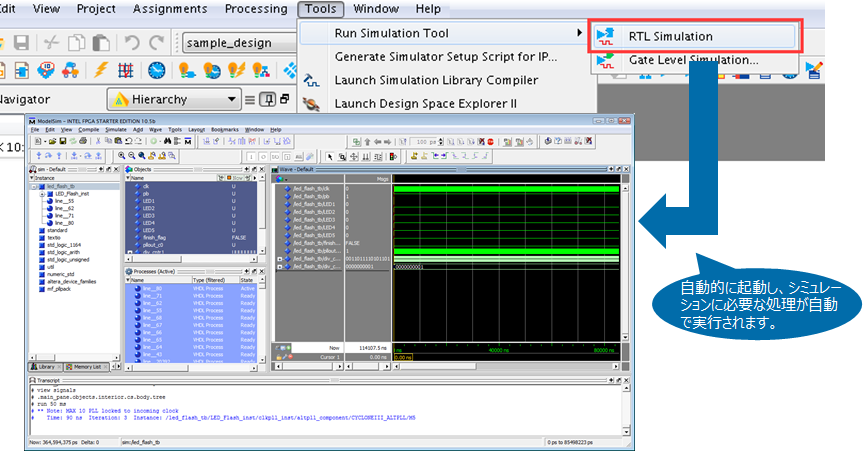Click the ModelSim binoculars find icon
Image resolution: width=865 pixels, height=451 pixels.
[168, 142]
